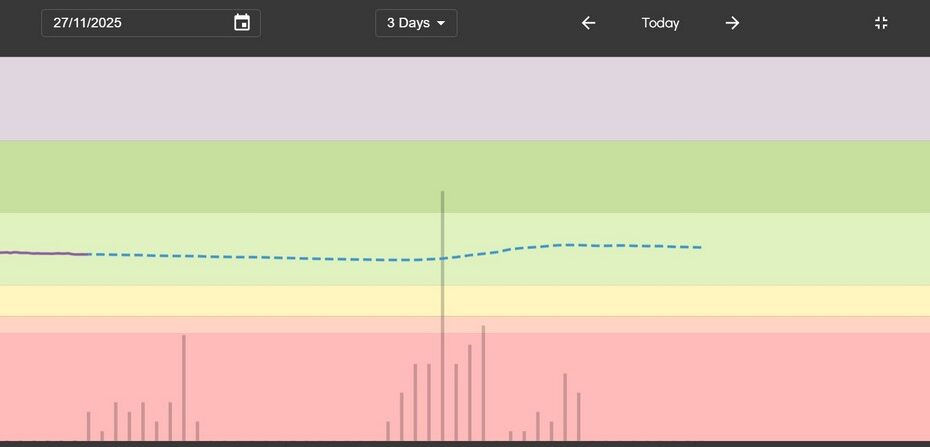Jump to Today

(660, 23)
